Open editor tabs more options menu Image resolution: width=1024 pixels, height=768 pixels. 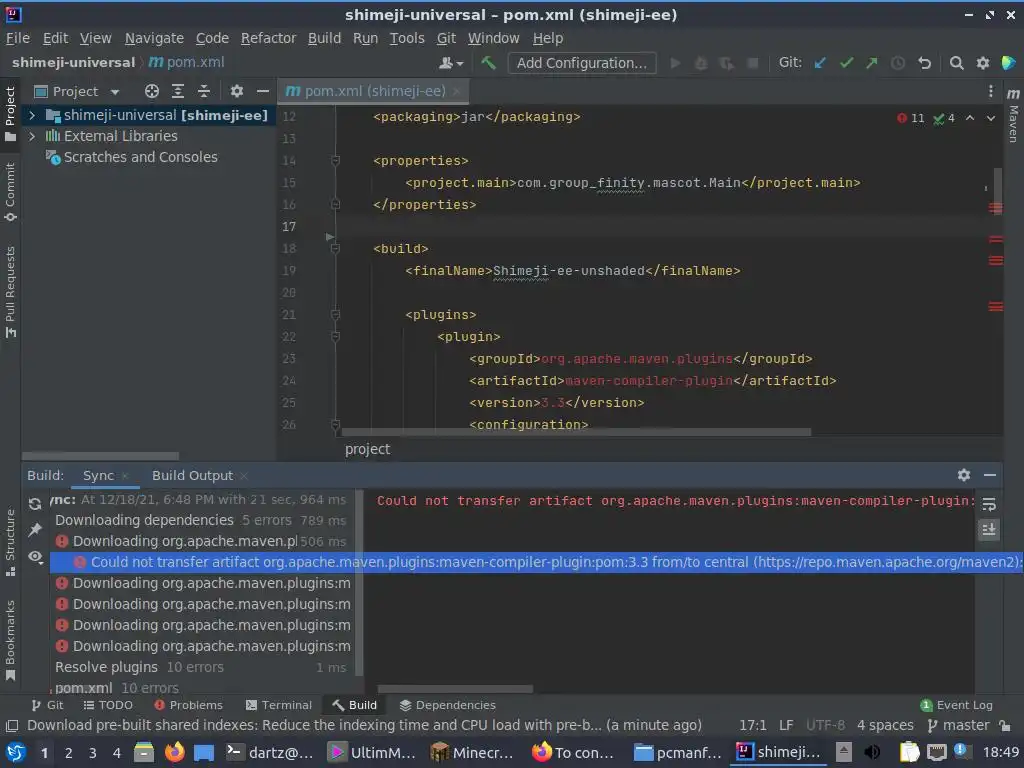point(990,91)
